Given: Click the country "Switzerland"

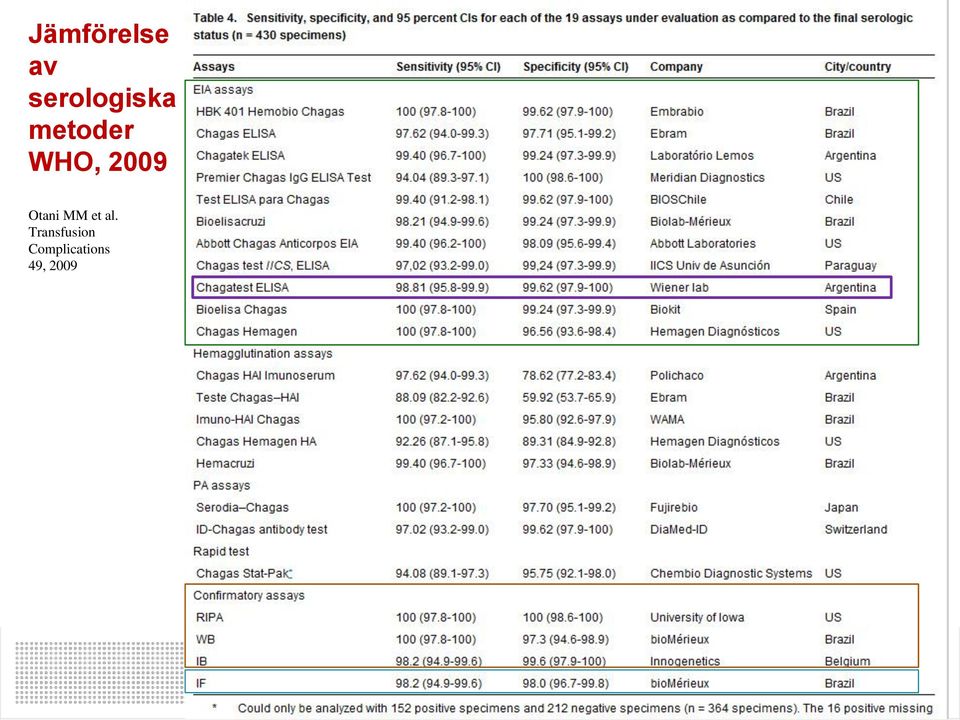Looking at the screenshot, I should (x=856, y=530).
